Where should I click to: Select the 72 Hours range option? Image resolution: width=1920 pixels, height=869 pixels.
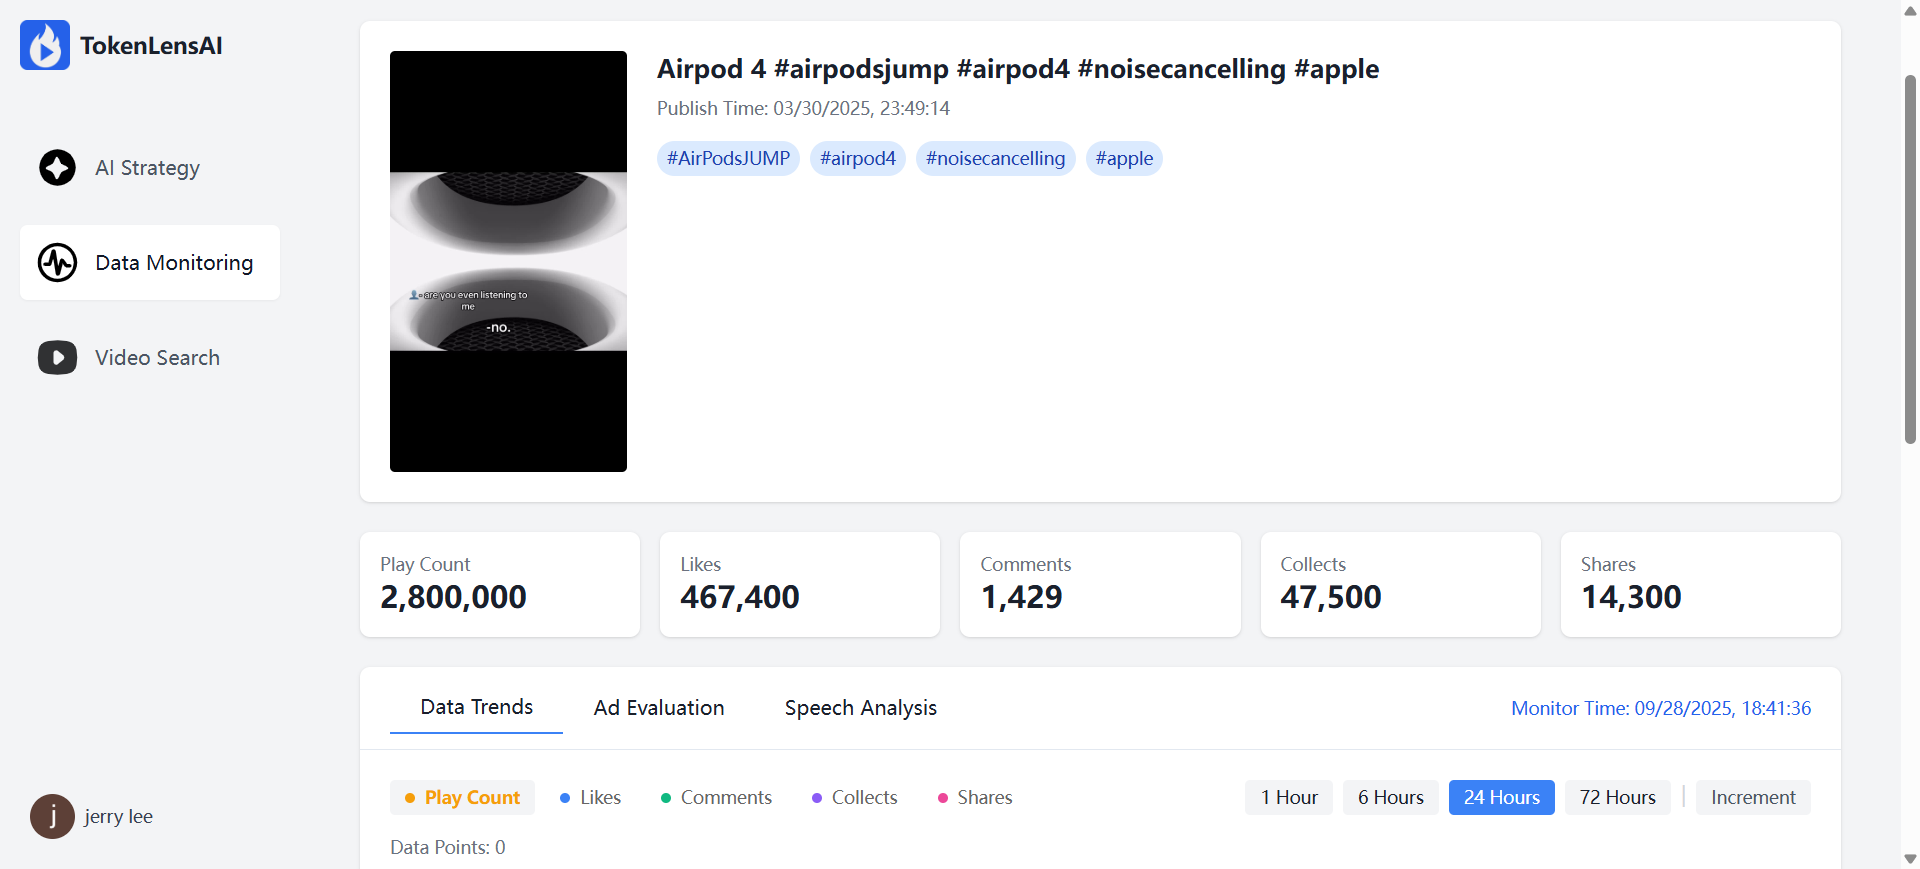1617,797
